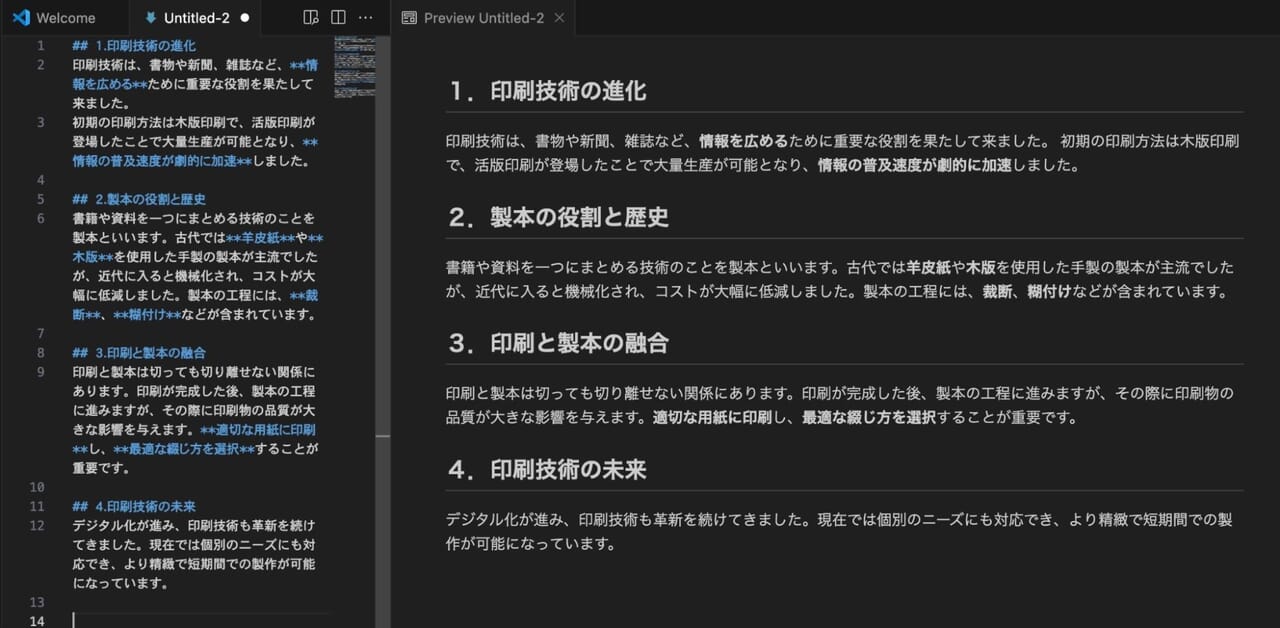Click bold word '羊皮紙' in the preview

928,267
